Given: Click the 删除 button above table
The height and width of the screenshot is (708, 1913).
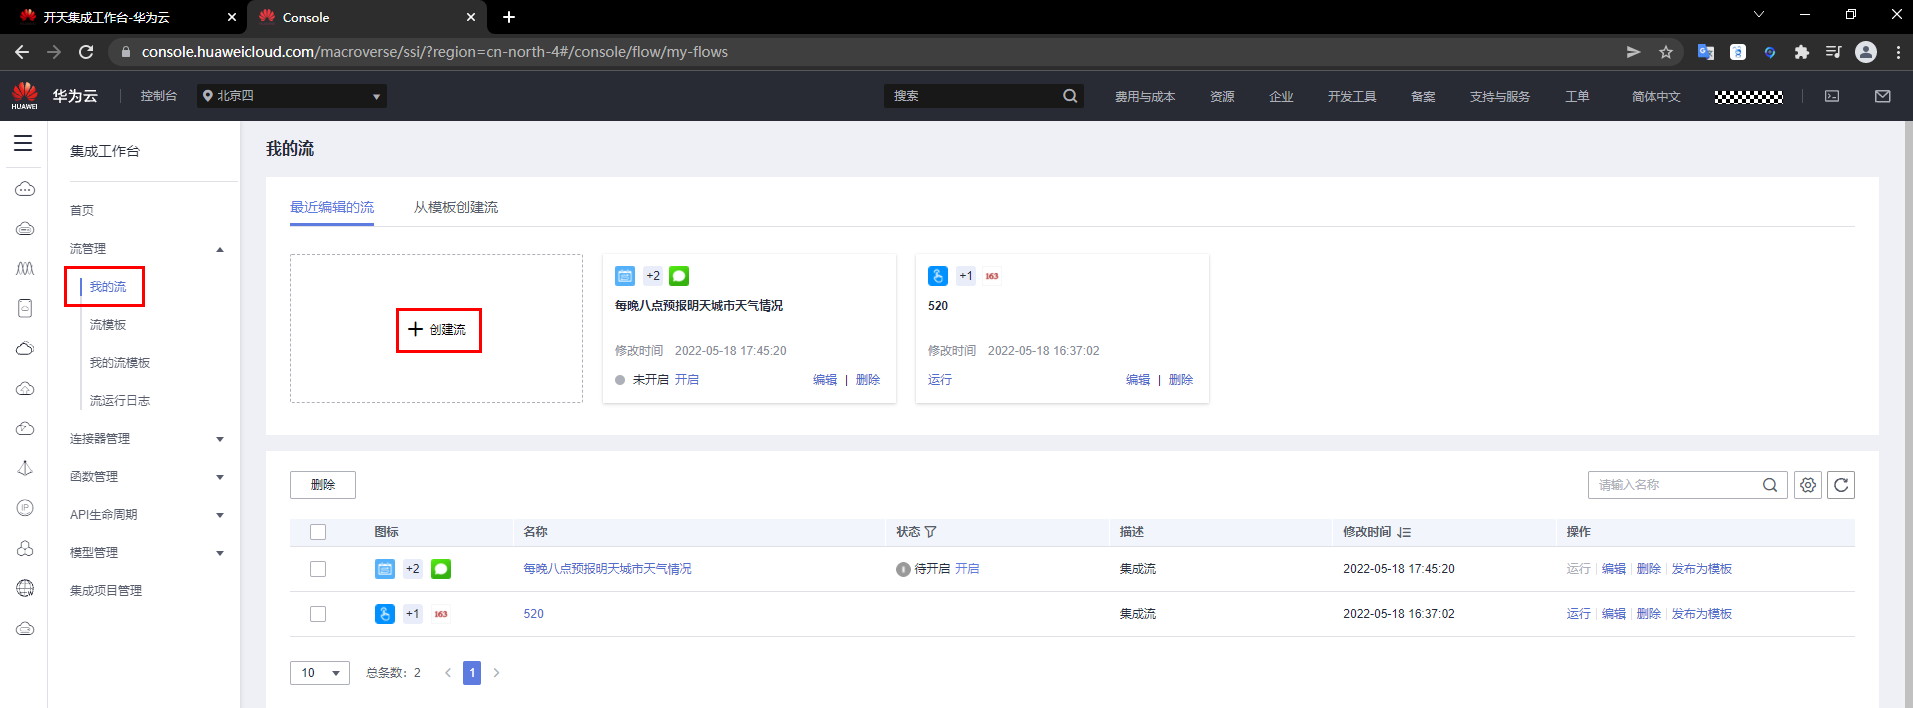Looking at the screenshot, I should 323,485.
